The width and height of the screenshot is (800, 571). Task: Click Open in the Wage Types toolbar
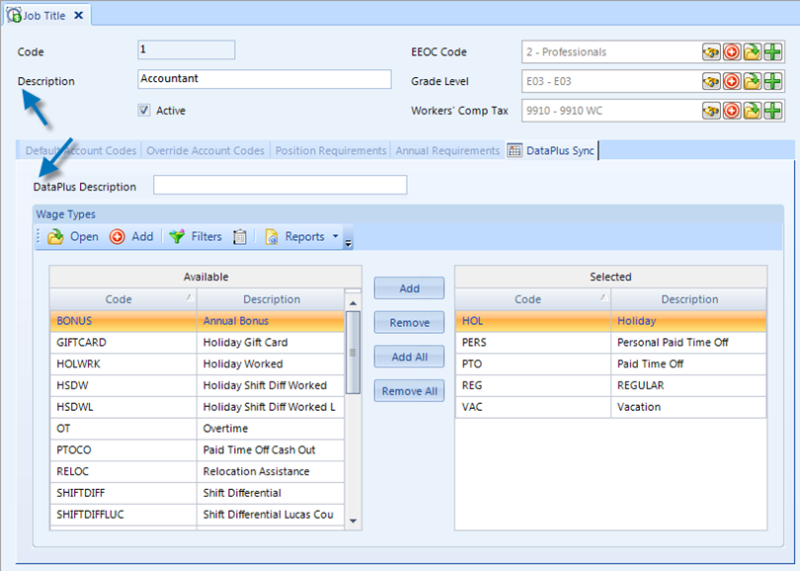tap(73, 237)
